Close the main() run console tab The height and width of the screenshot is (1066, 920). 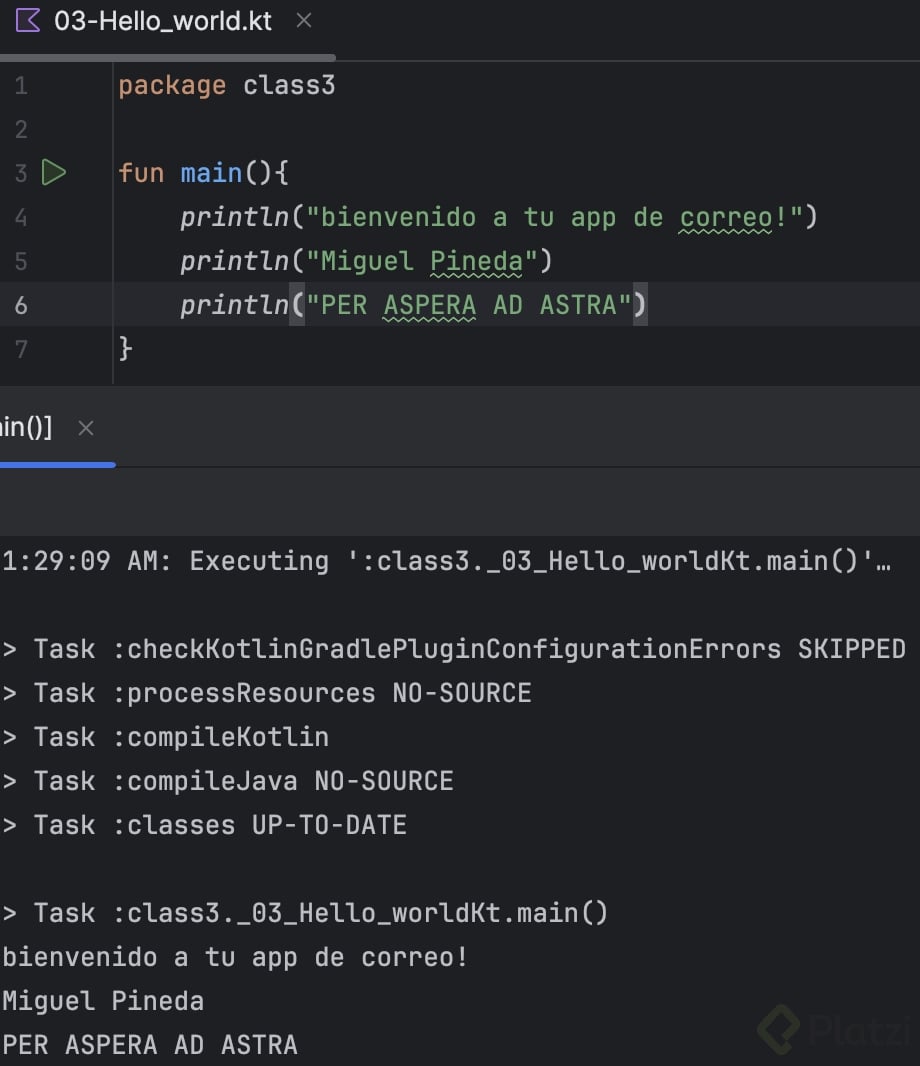coord(86,428)
